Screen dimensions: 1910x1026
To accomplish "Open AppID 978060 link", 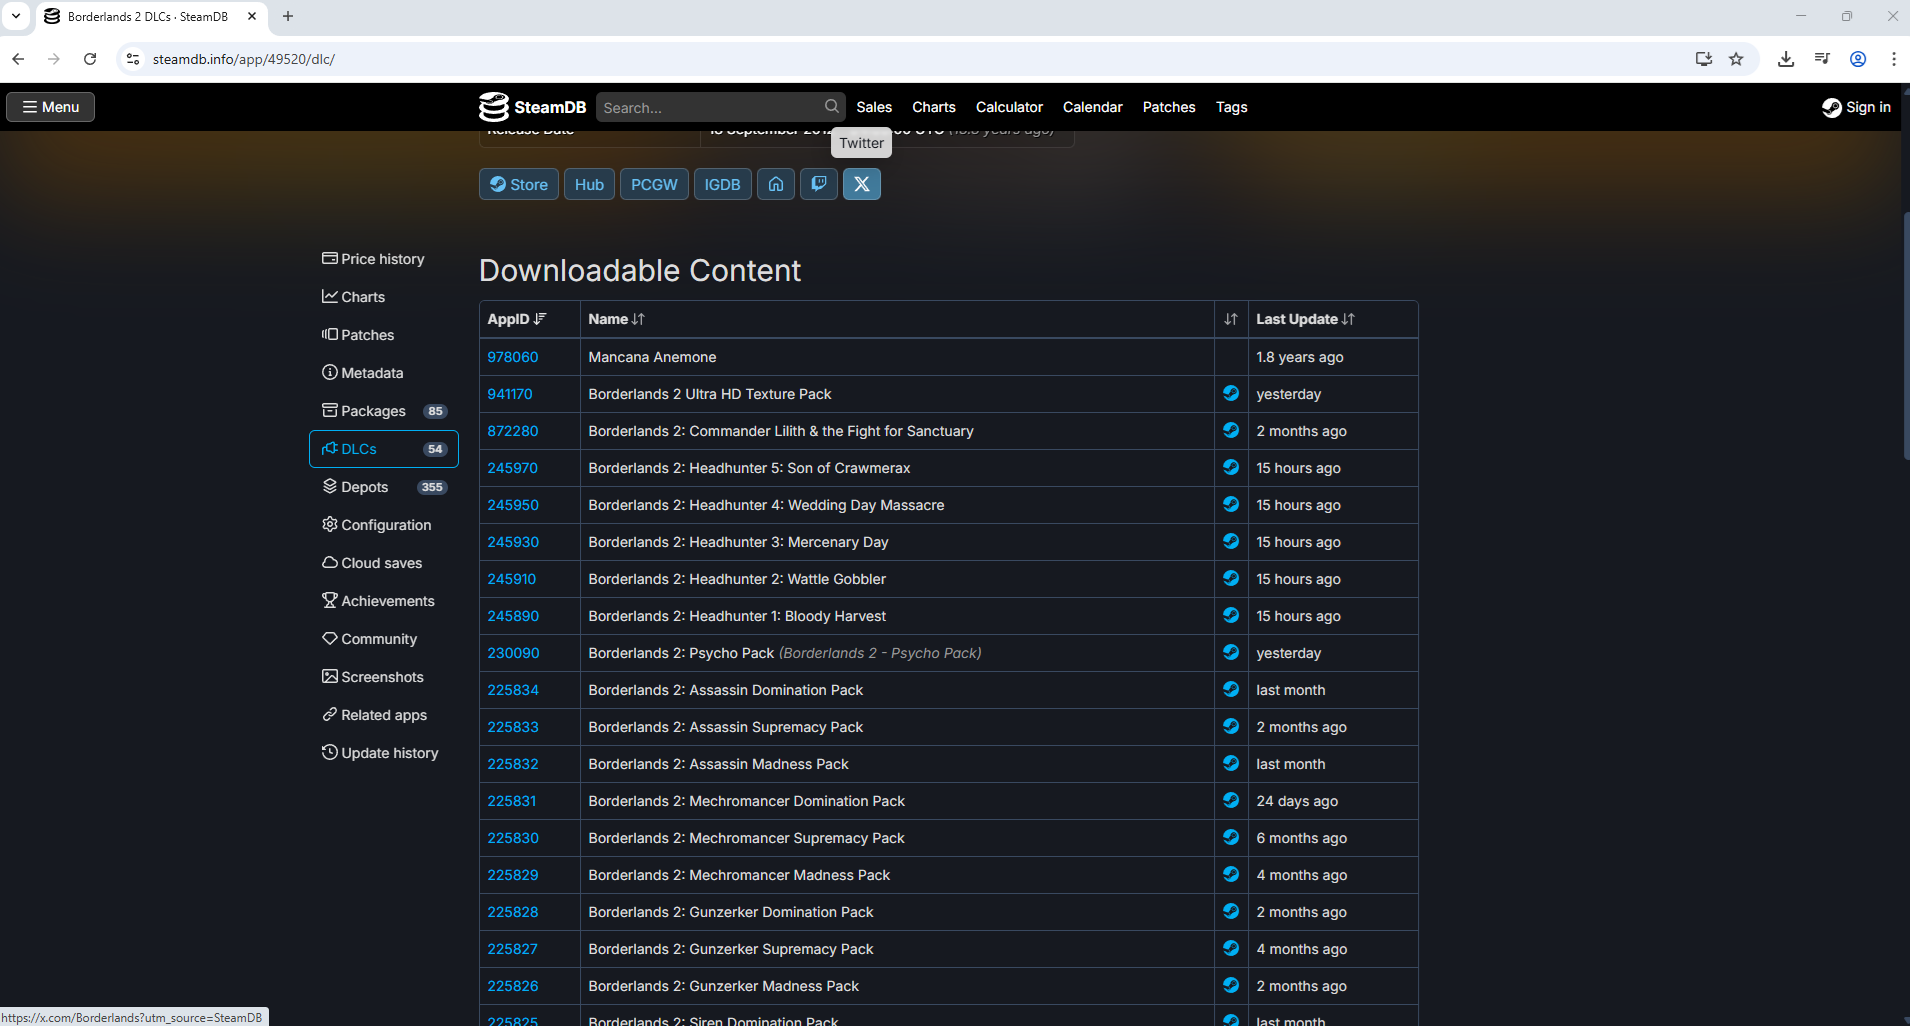I will point(513,357).
